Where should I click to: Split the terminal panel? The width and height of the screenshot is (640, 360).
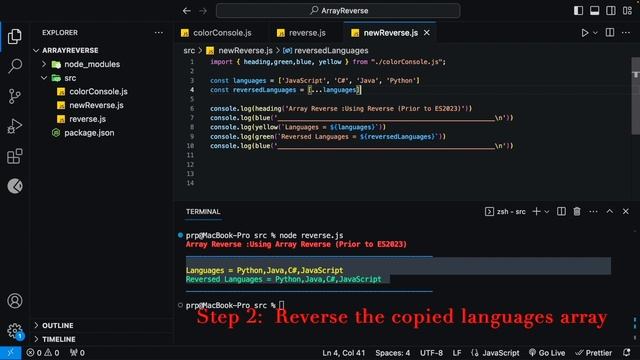point(561,211)
